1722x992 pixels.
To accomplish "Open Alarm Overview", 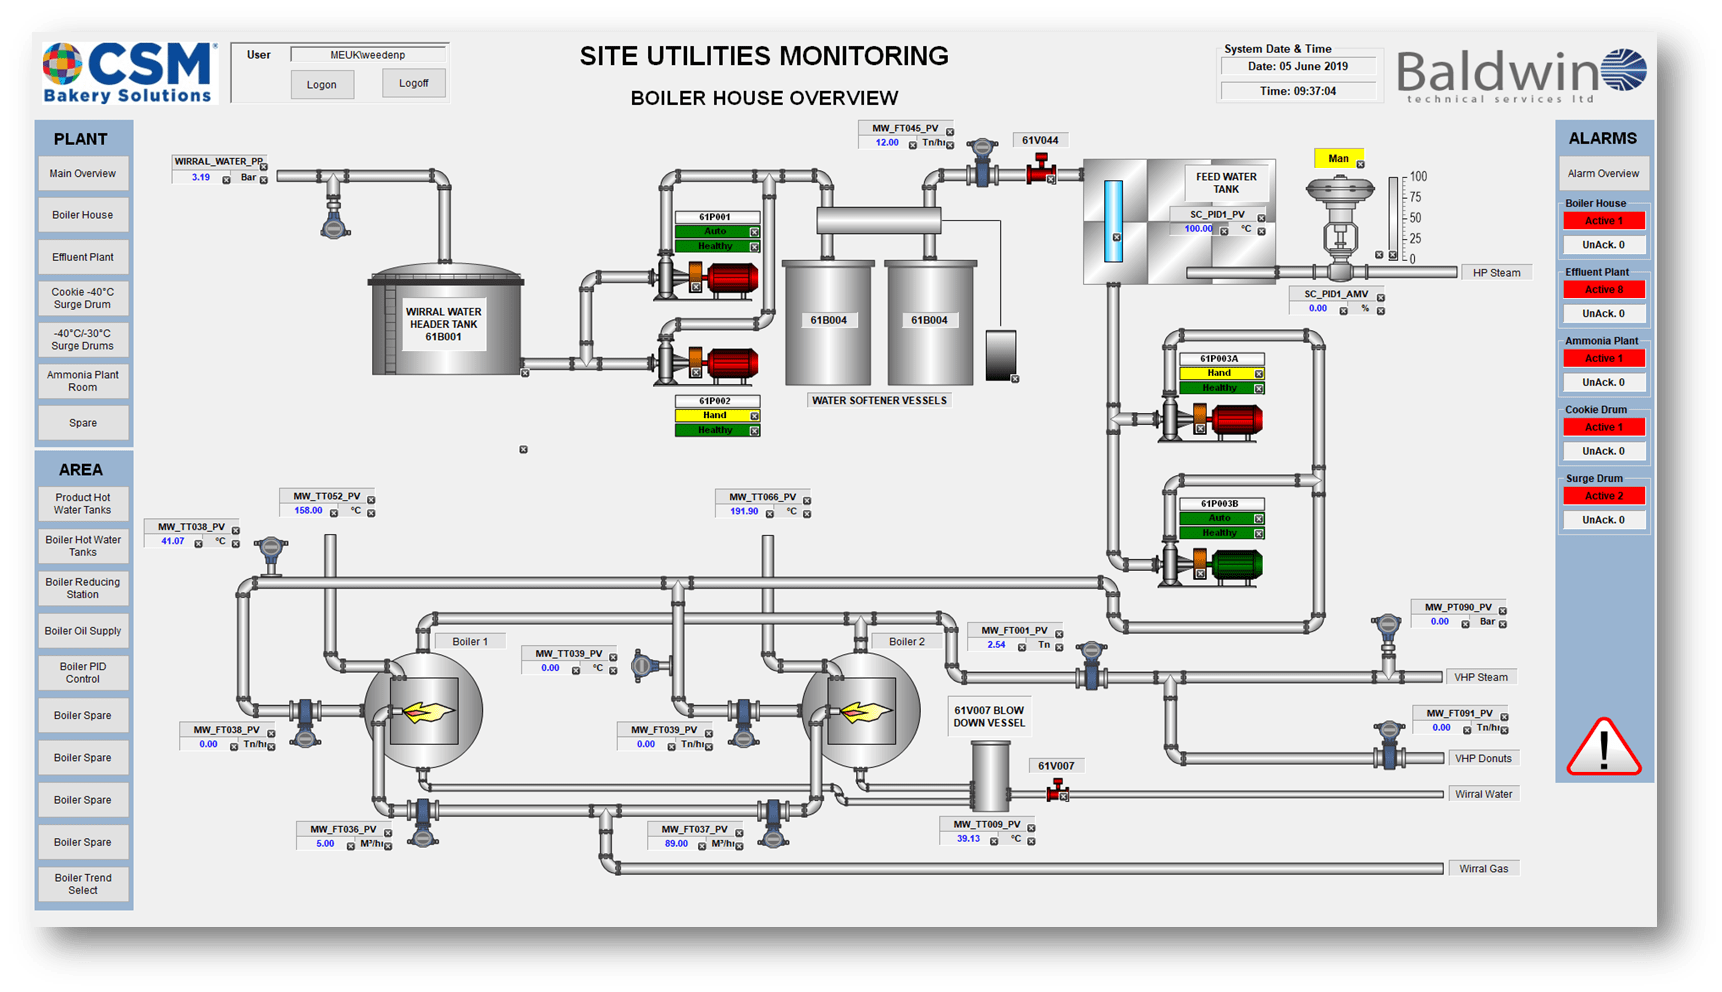I will pyautogui.click(x=1603, y=174).
